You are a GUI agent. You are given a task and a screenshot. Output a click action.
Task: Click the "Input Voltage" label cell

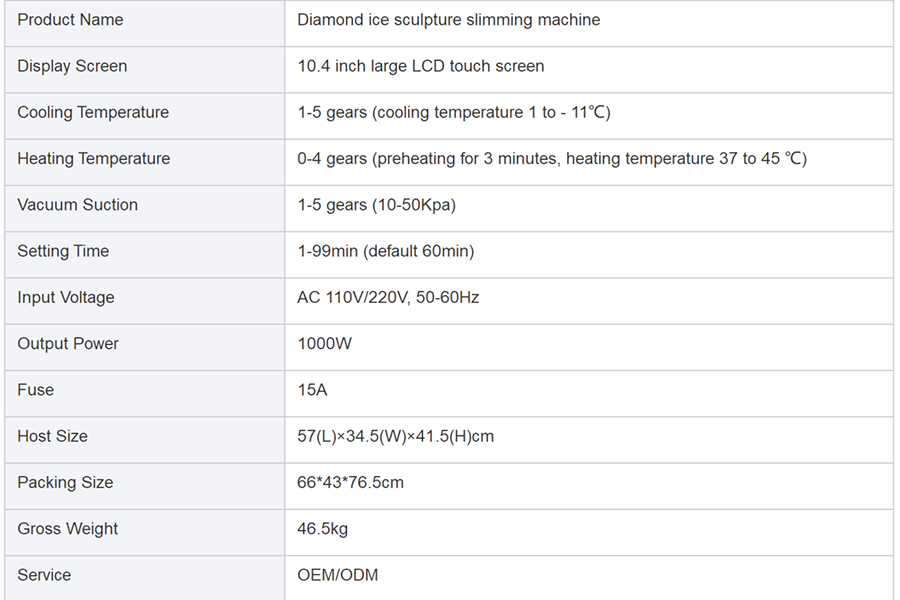(x=66, y=297)
